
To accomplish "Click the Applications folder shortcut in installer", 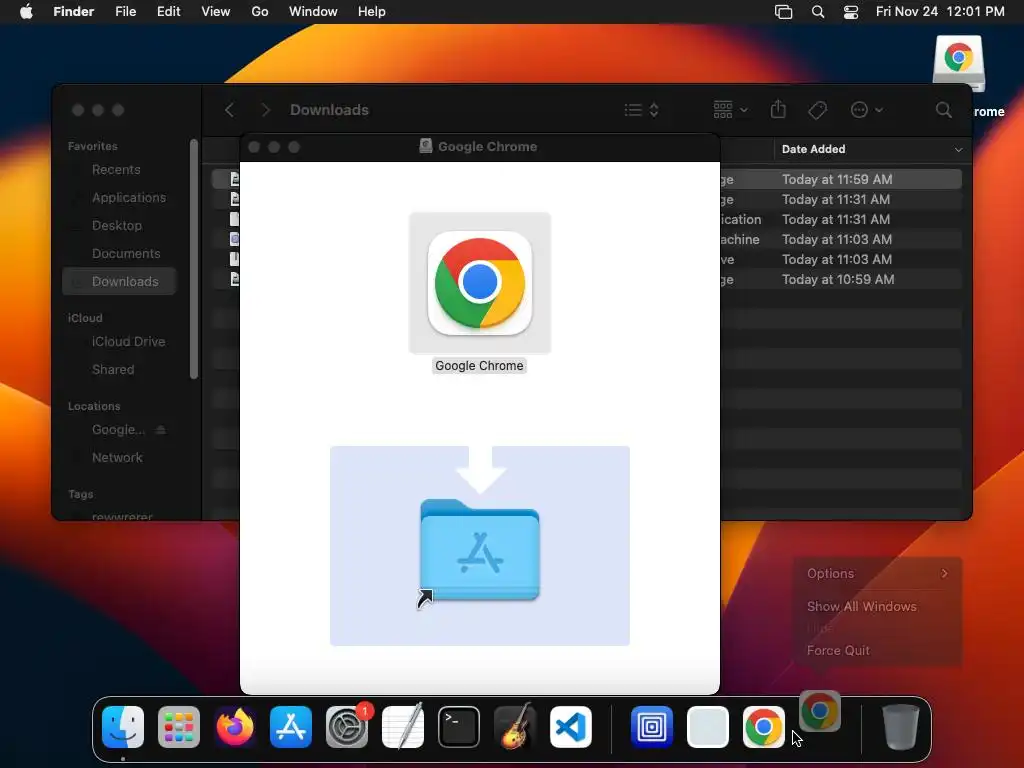I will [x=480, y=550].
